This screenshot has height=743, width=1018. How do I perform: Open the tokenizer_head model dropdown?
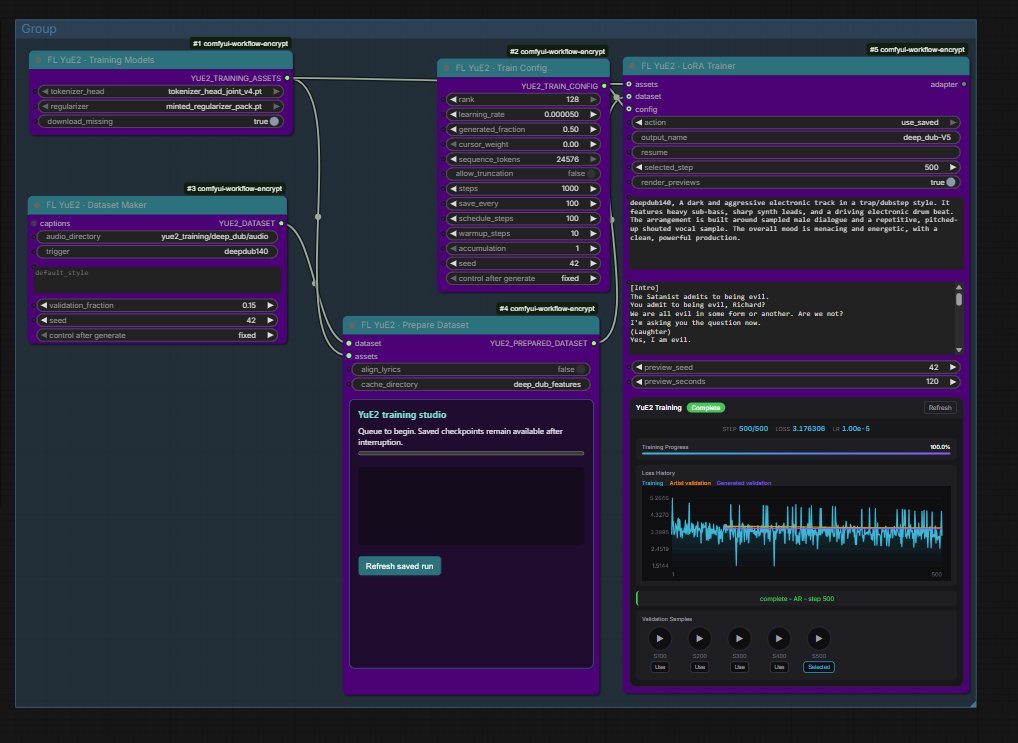[x=160, y=92]
